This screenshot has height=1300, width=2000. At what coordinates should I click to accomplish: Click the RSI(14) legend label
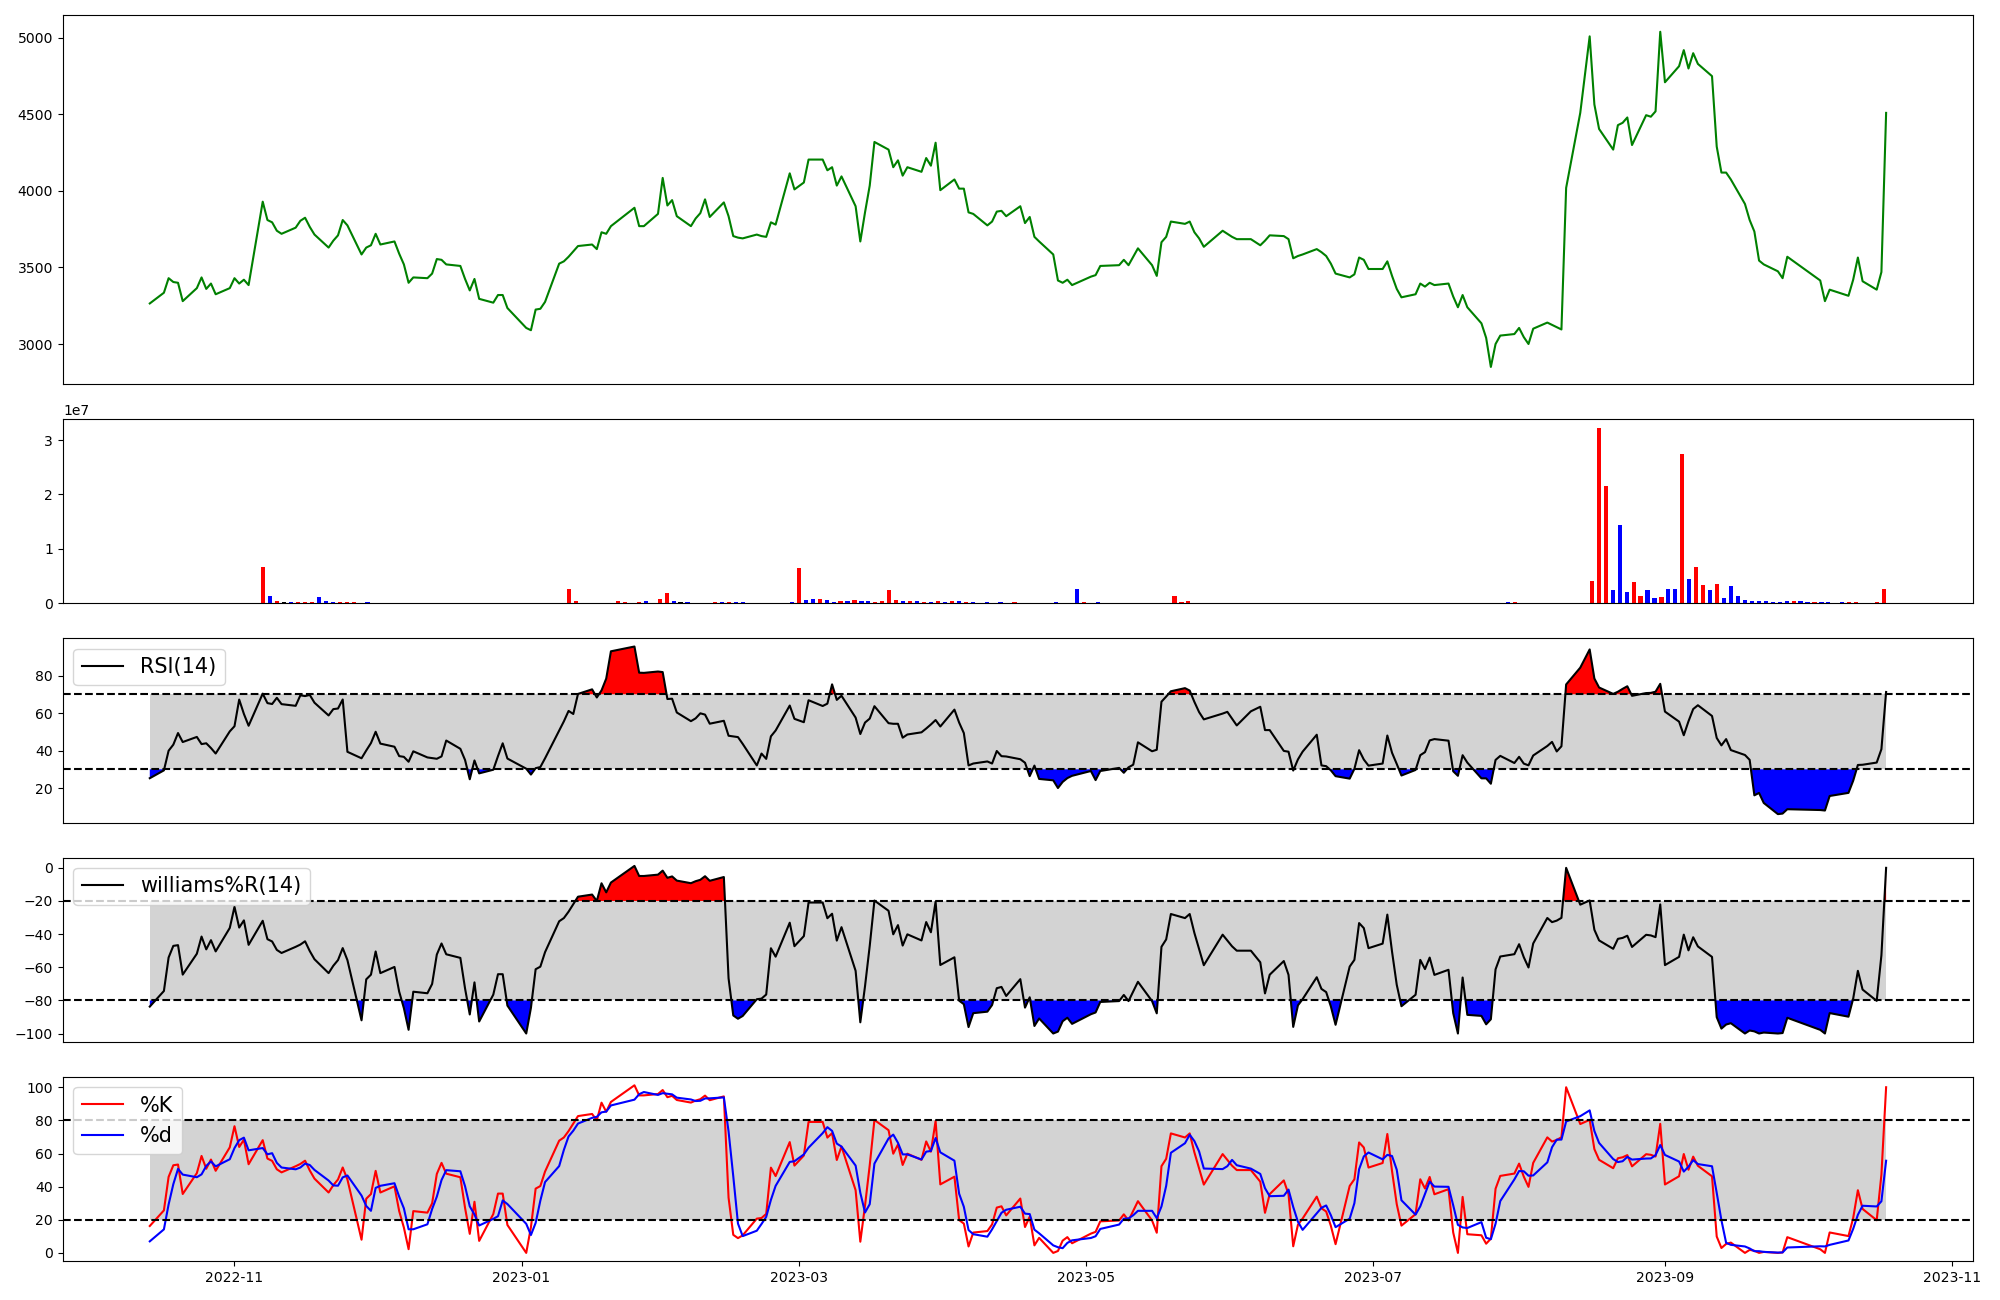[178, 666]
